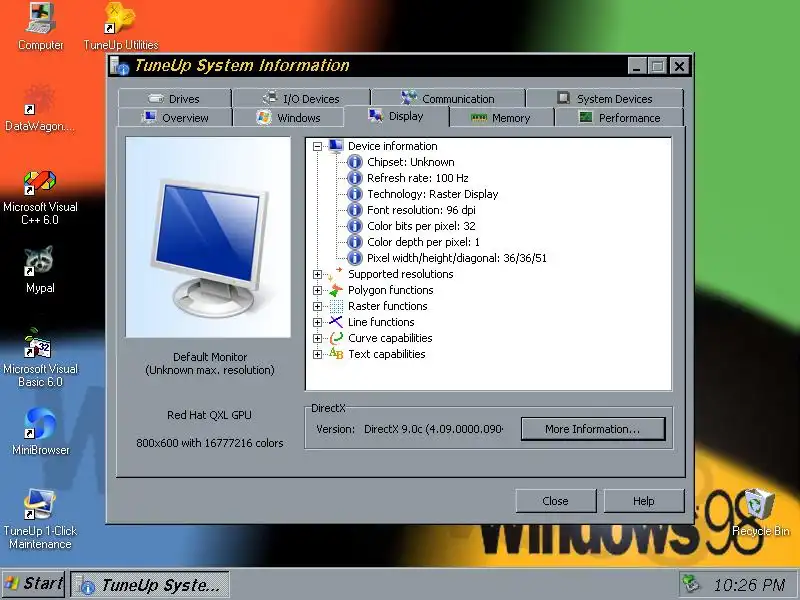Click the Polygon functions shape icon
The image size is (800, 600).
coord(336,290)
